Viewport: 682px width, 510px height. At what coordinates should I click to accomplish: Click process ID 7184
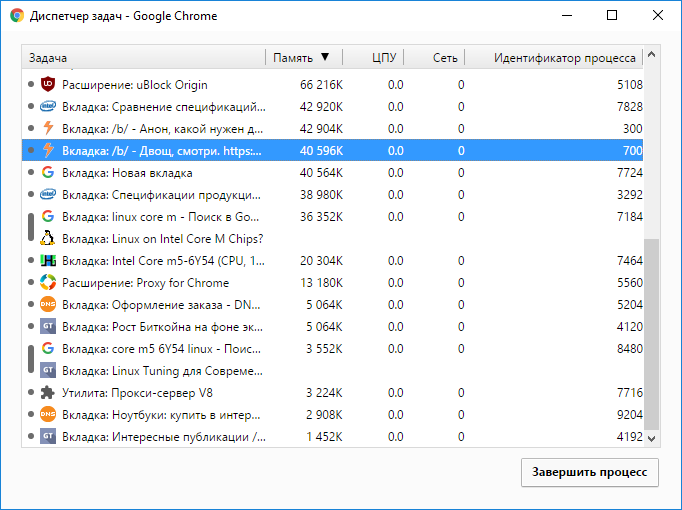[630, 217]
